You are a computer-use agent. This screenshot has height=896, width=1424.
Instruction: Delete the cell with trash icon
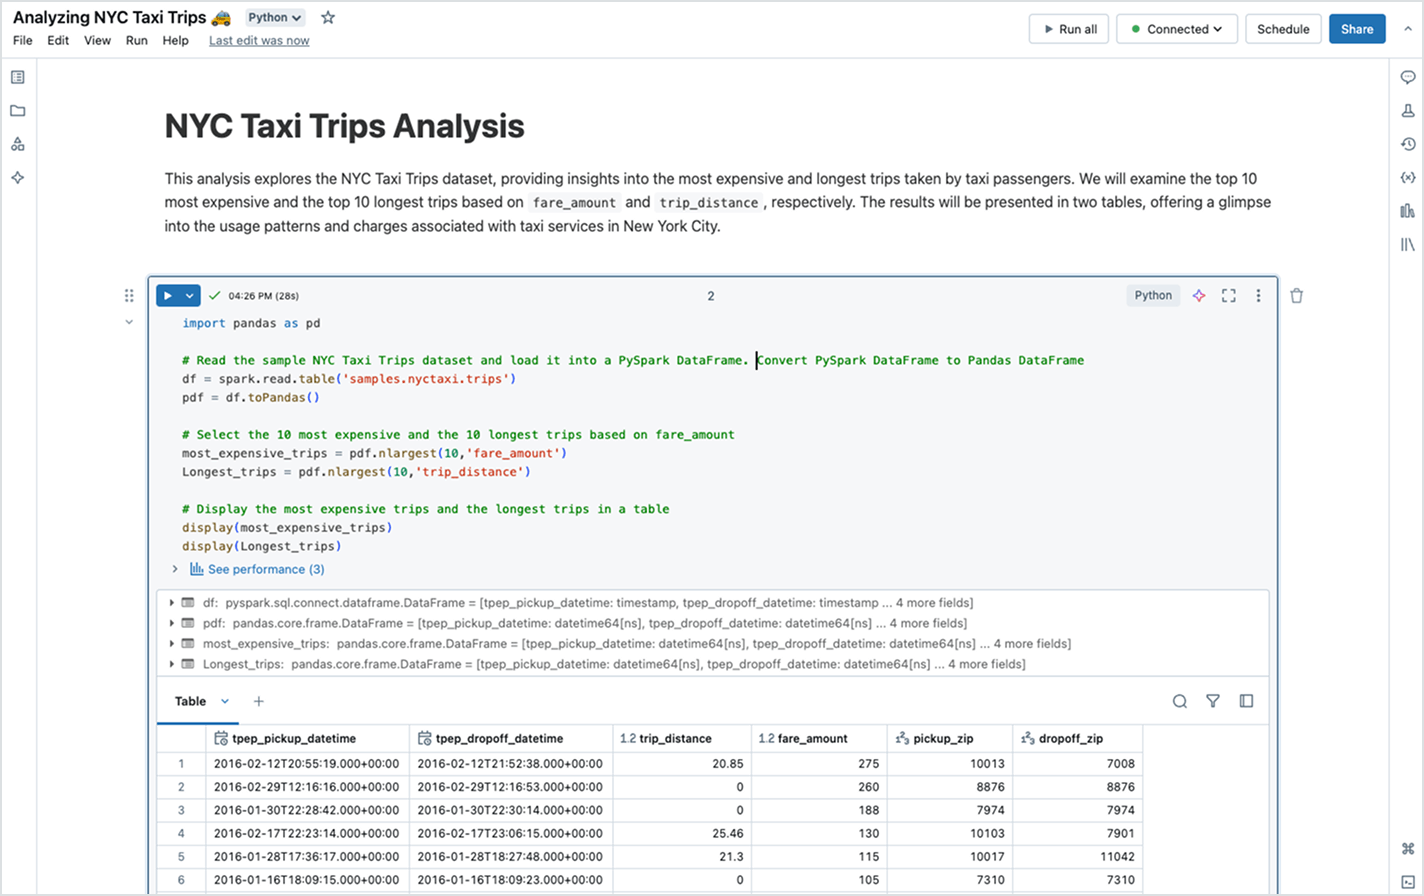point(1296,295)
